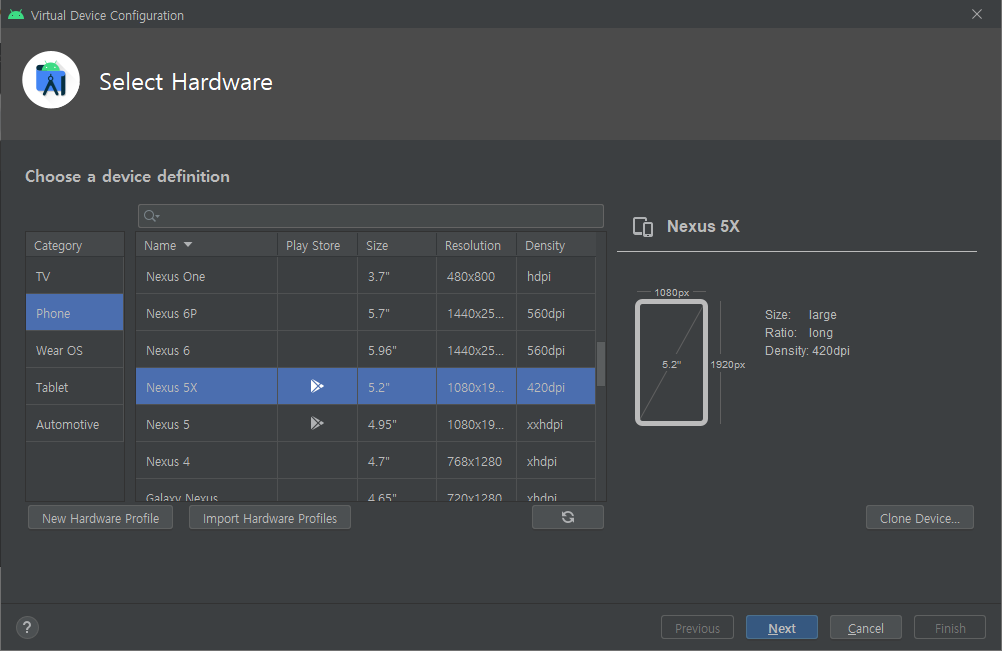Click the Previous button
The width and height of the screenshot is (1002, 651).
(697, 627)
